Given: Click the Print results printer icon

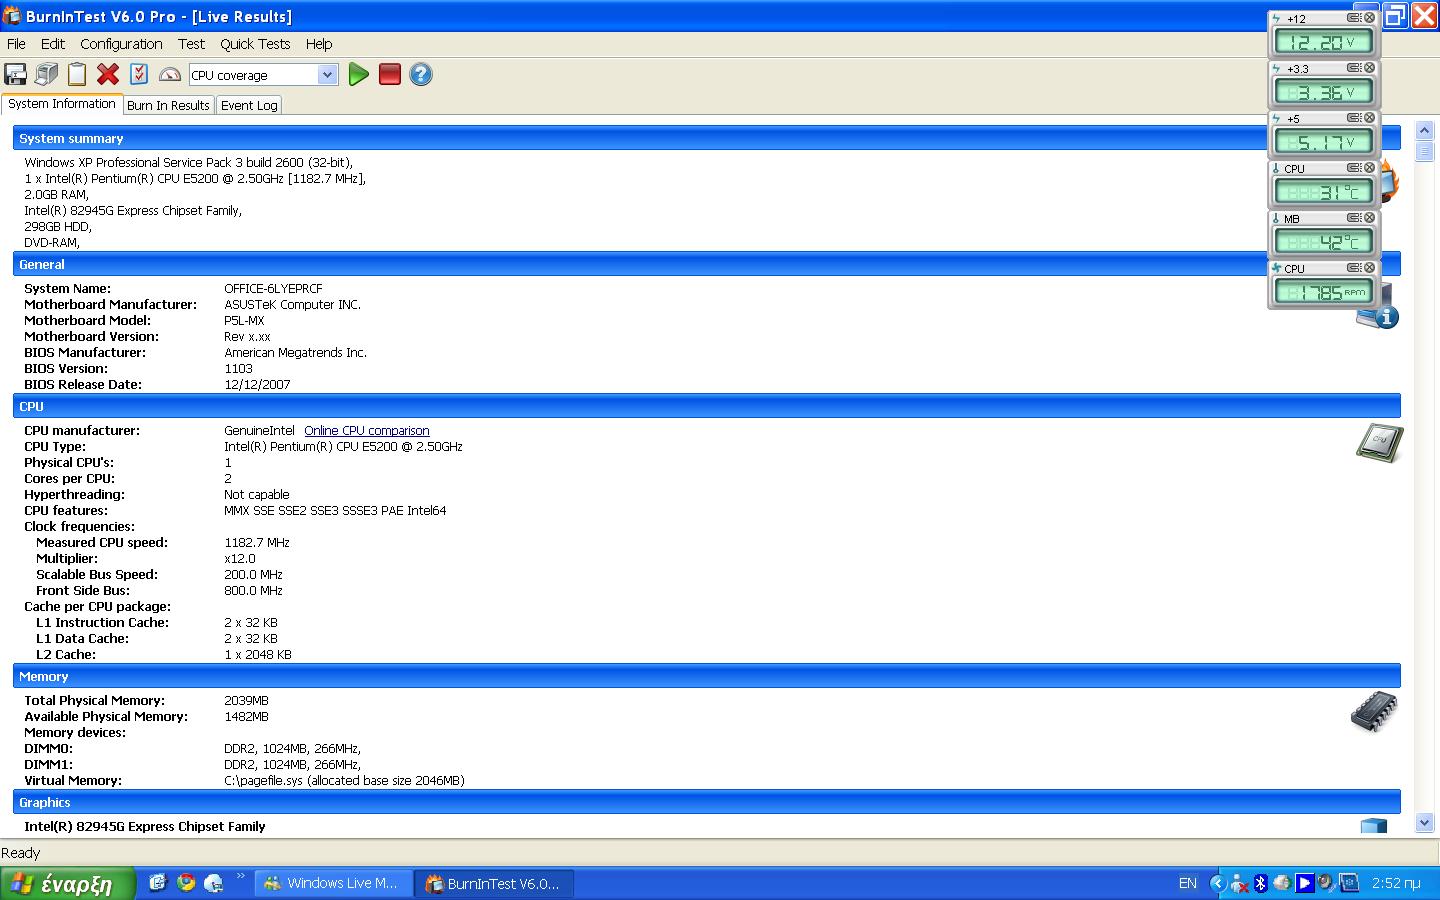Looking at the screenshot, I should coord(46,74).
